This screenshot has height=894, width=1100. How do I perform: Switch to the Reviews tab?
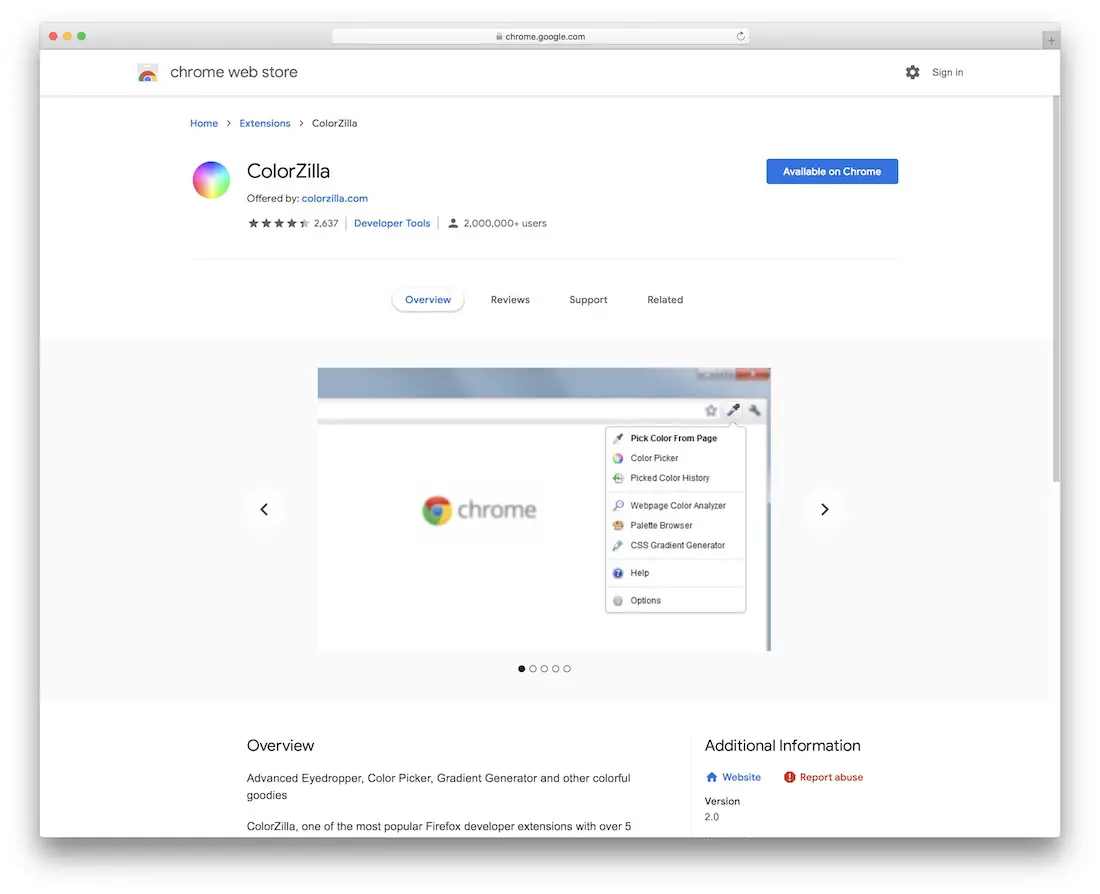[510, 300]
